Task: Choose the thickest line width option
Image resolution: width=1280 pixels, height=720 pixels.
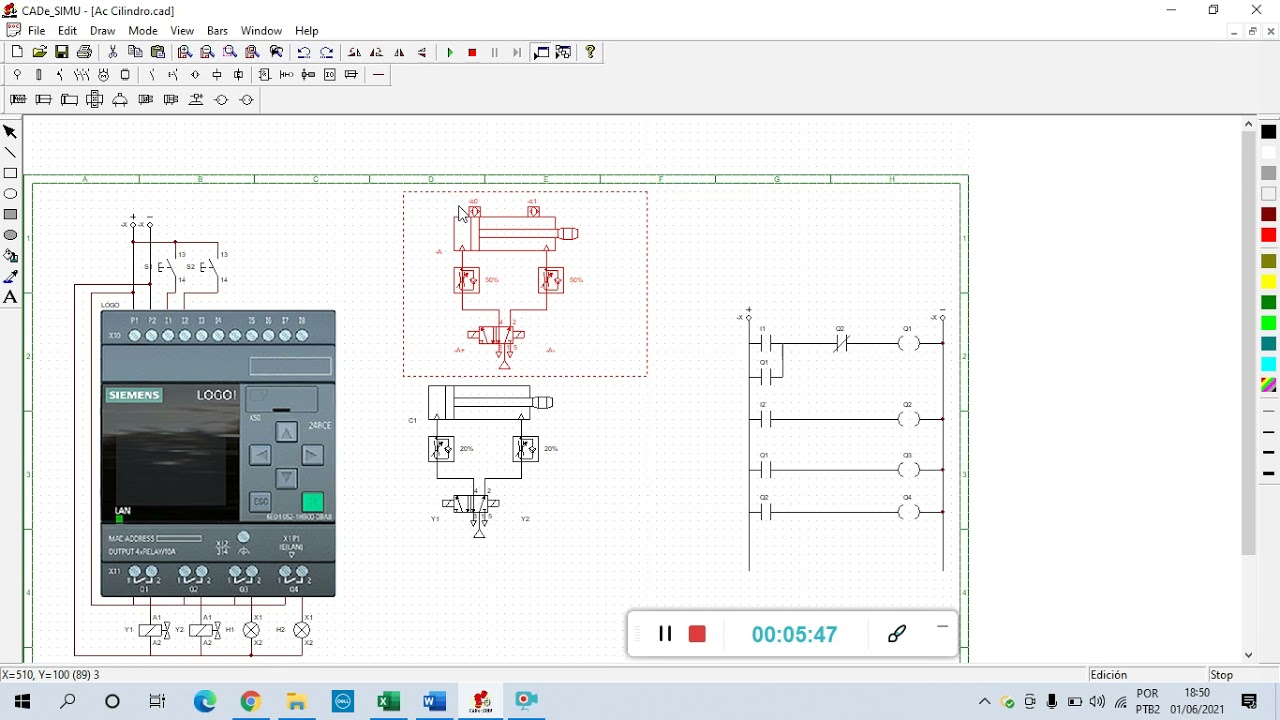Action: tap(1268, 473)
